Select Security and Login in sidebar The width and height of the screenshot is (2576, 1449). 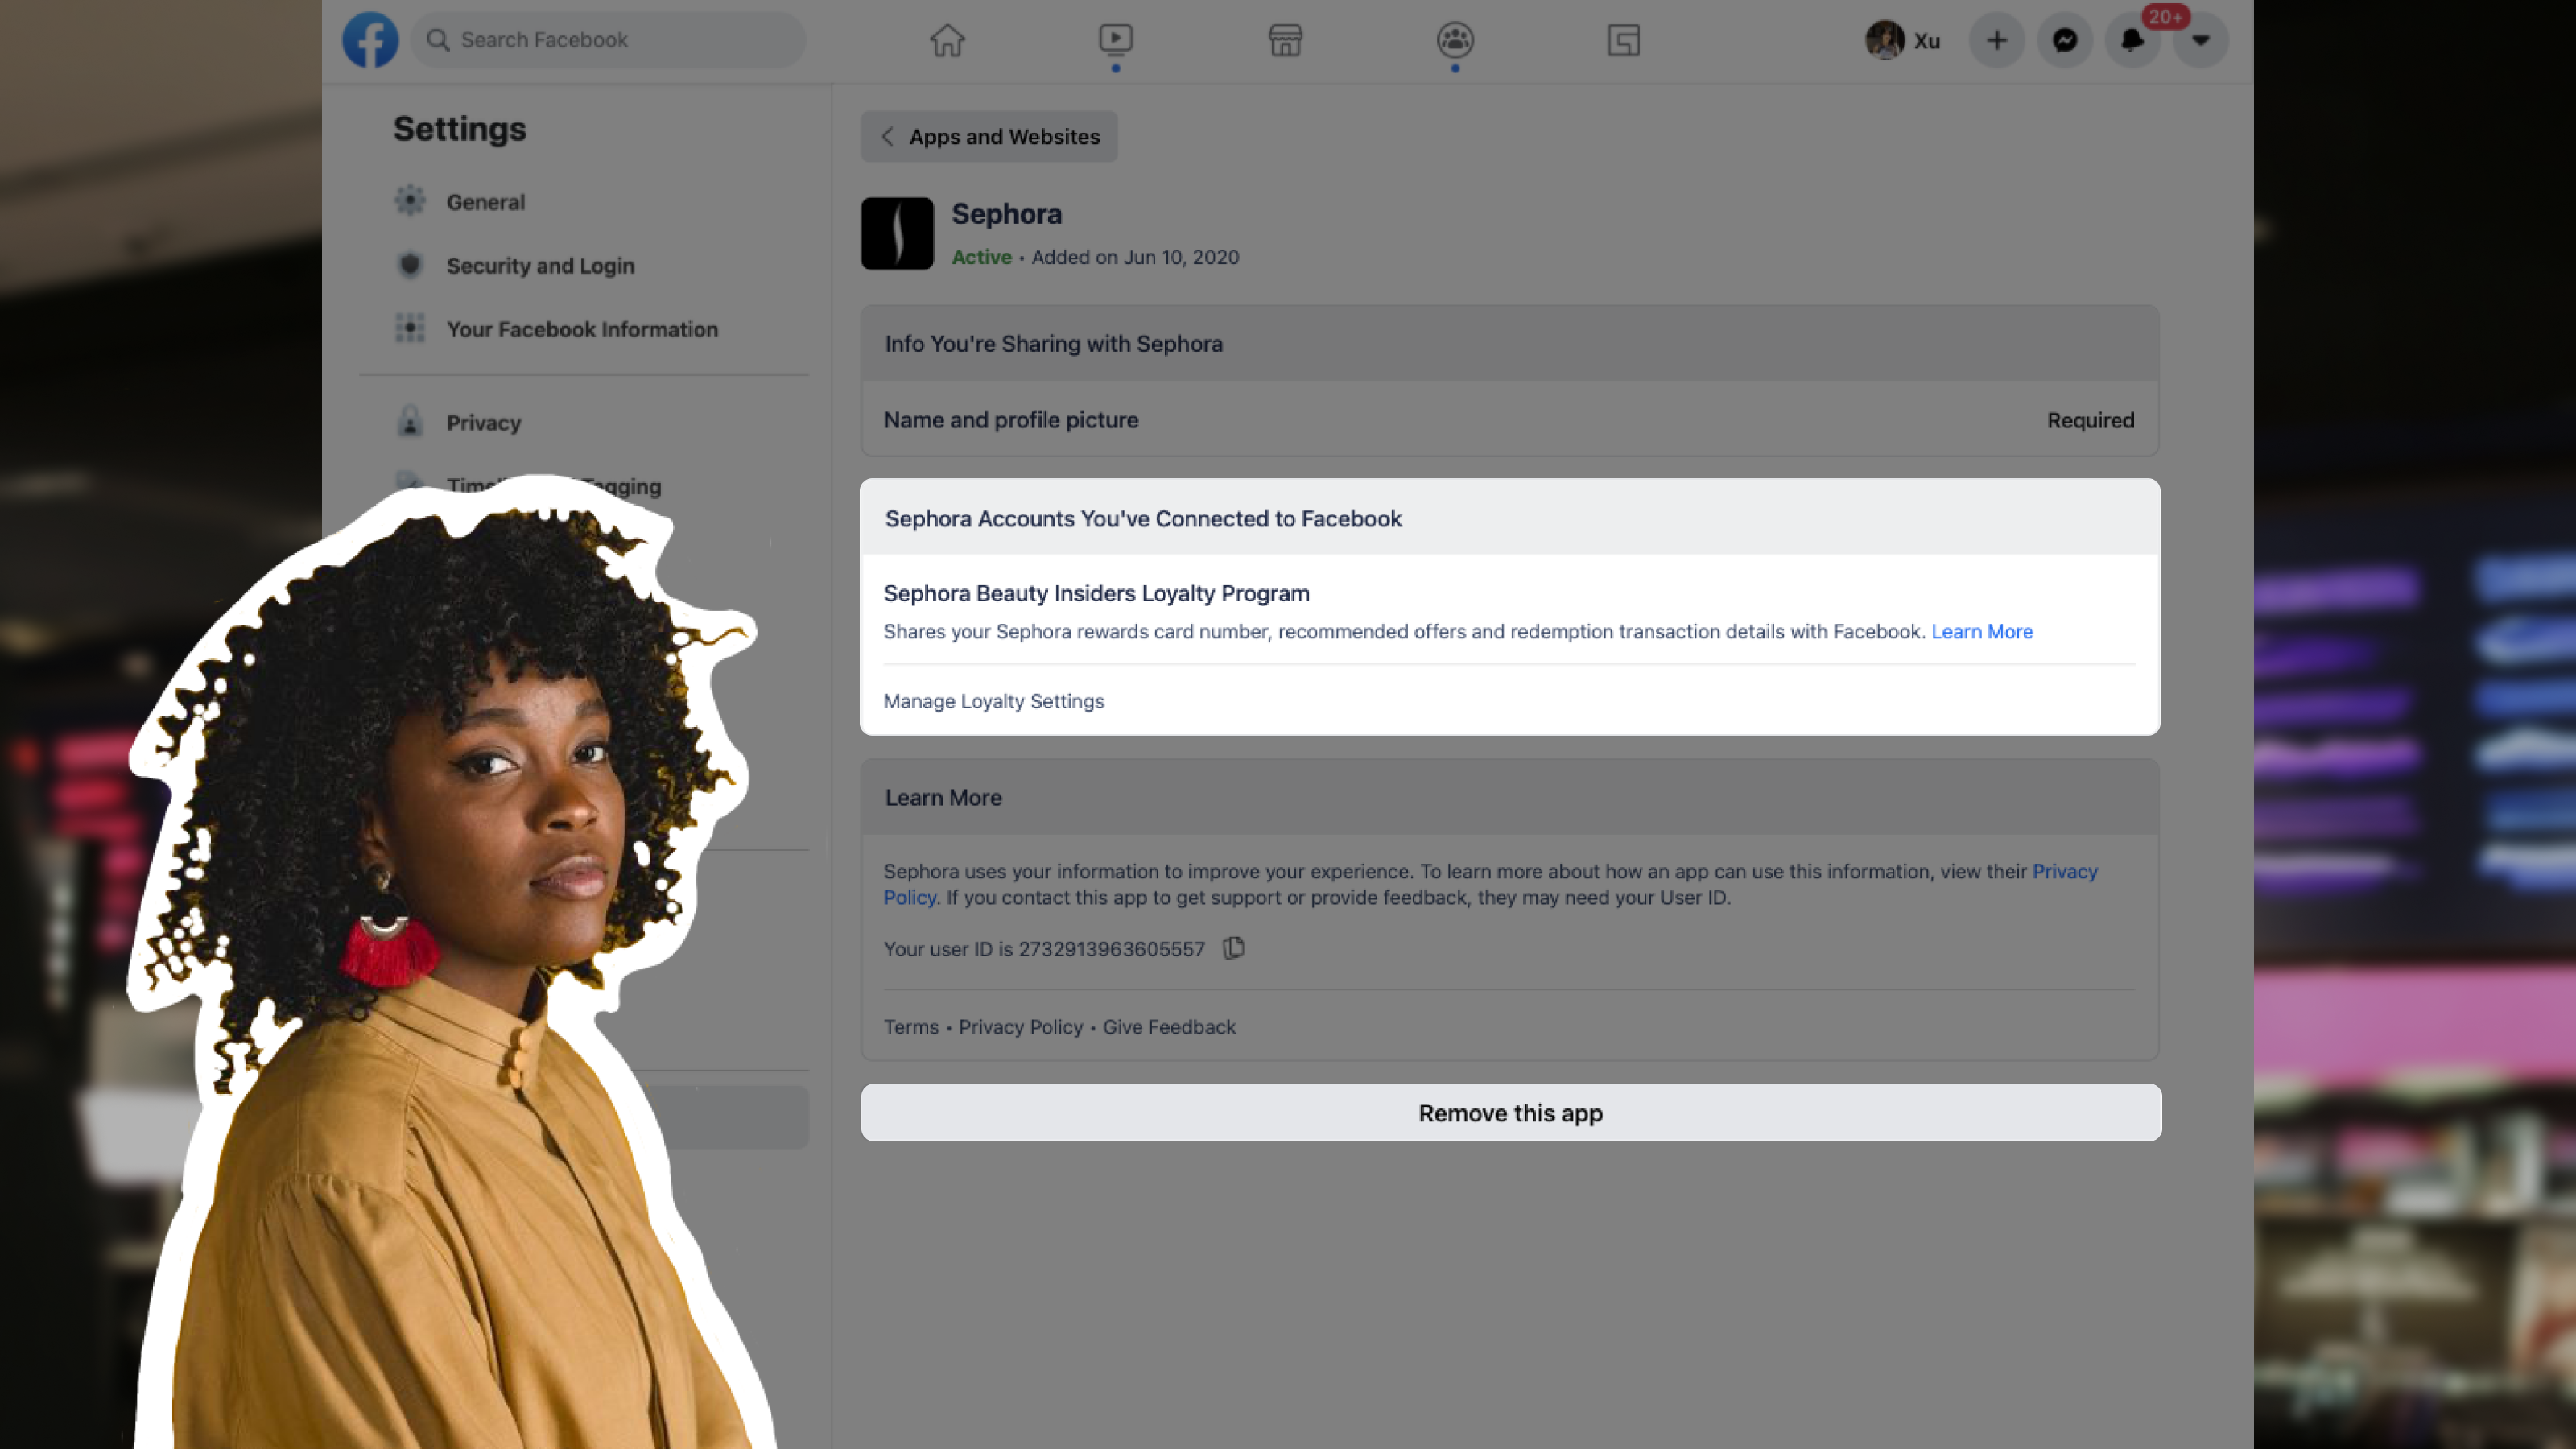pyautogui.click(x=540, y=266)
